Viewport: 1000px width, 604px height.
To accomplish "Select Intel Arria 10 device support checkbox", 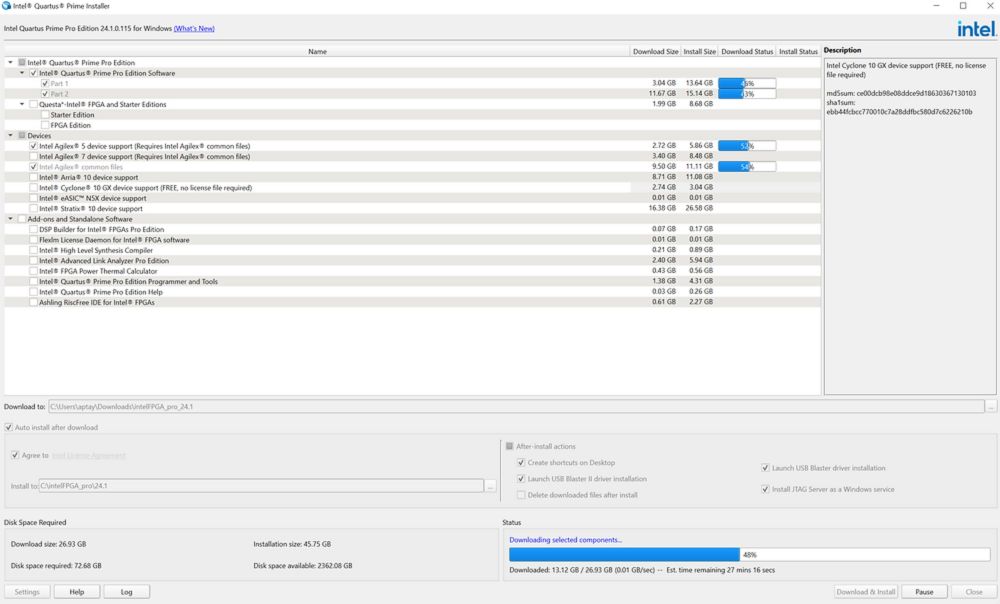I will click(x=33, y=177).
